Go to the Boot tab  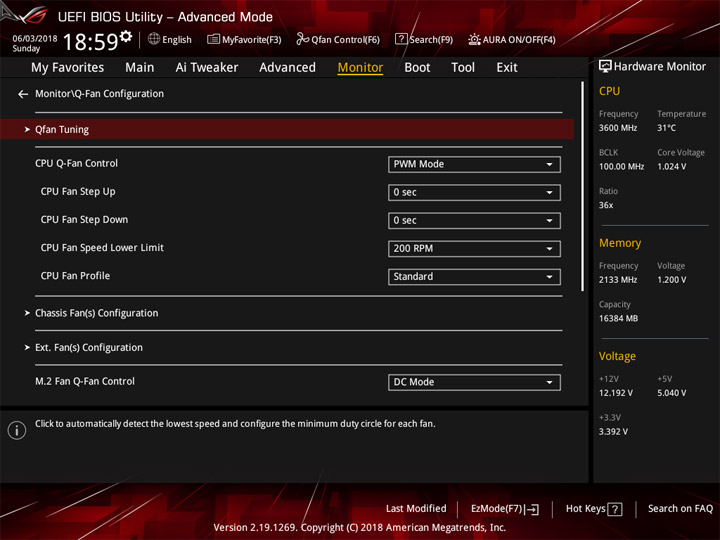click(417, 68)
